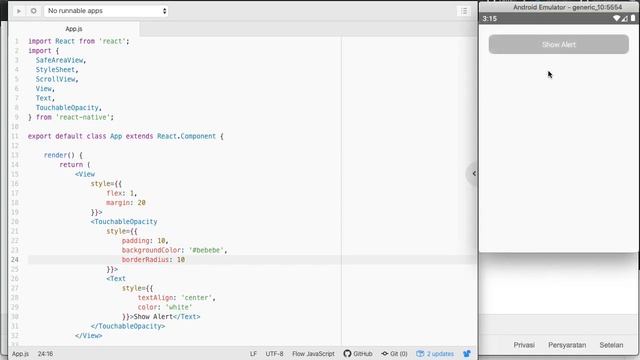
Task: Tap the Show Alert button in emulator
Action: (x=558, y=44)
